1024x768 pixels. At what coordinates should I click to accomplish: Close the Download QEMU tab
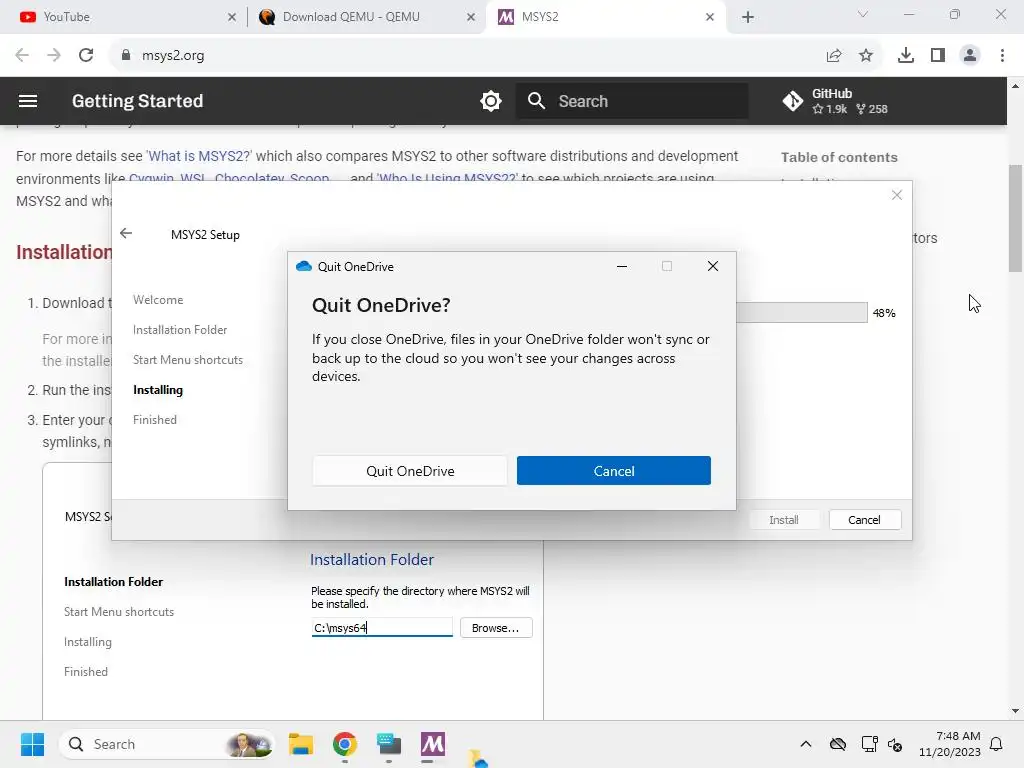tap(471, 17)
